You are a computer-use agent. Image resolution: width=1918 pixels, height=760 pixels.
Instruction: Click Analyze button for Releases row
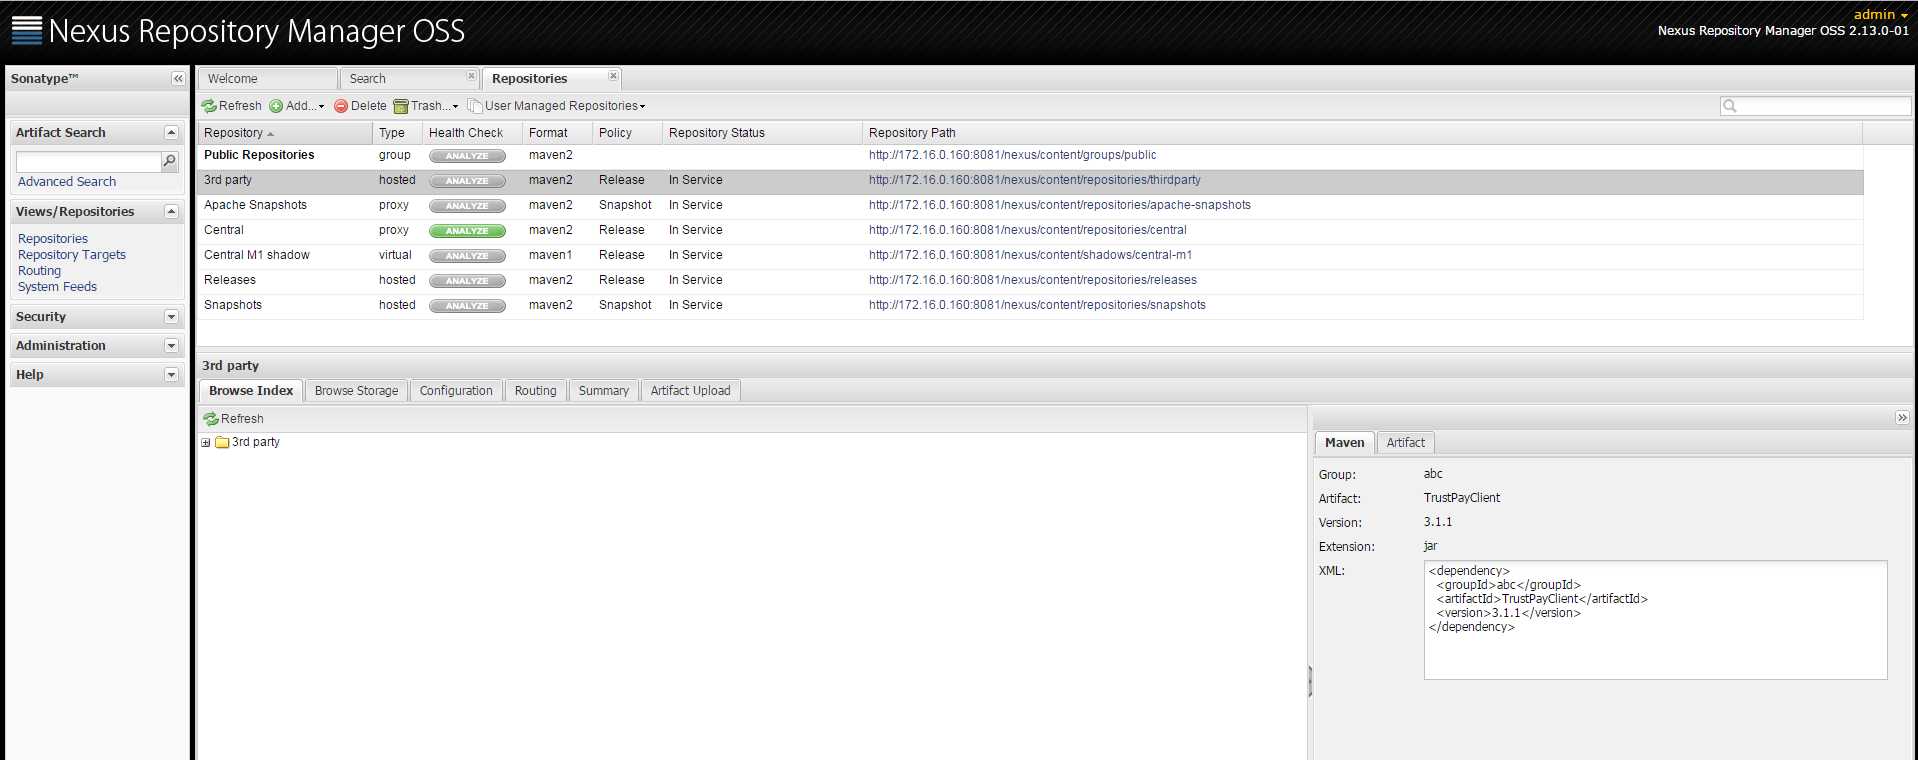[467, 281]
